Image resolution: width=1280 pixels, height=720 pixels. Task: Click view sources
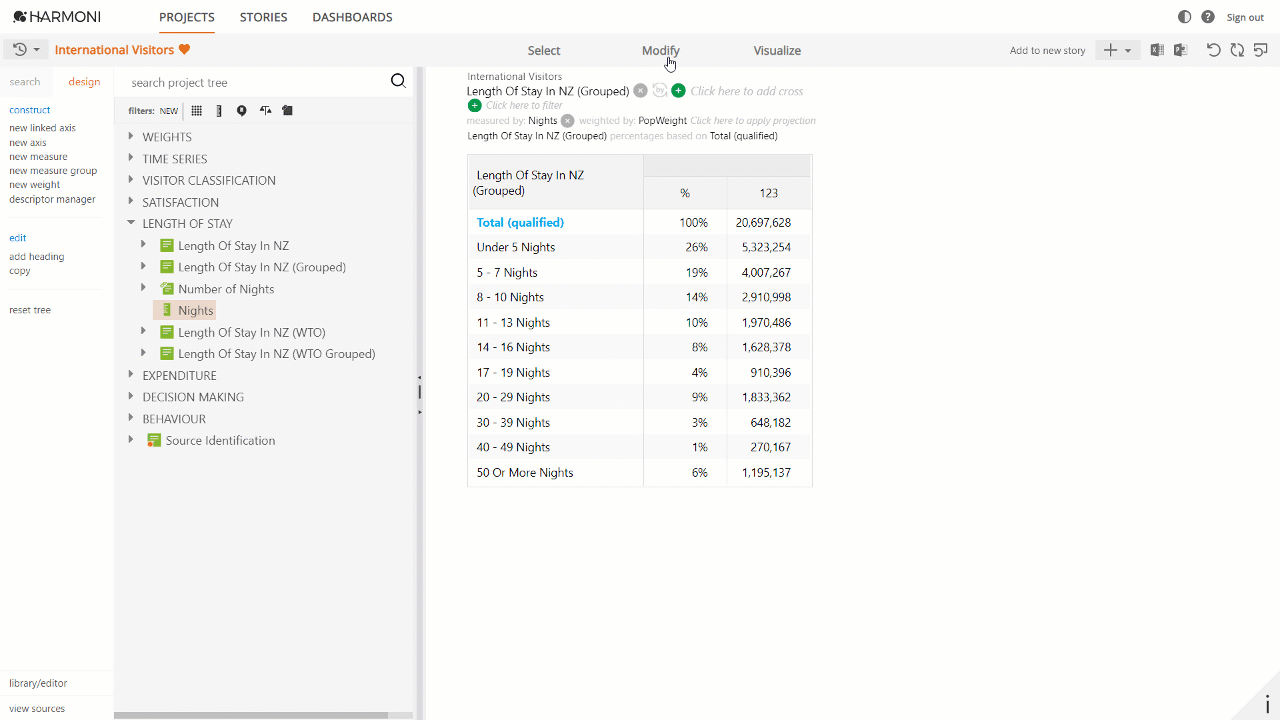coord(37,709)
